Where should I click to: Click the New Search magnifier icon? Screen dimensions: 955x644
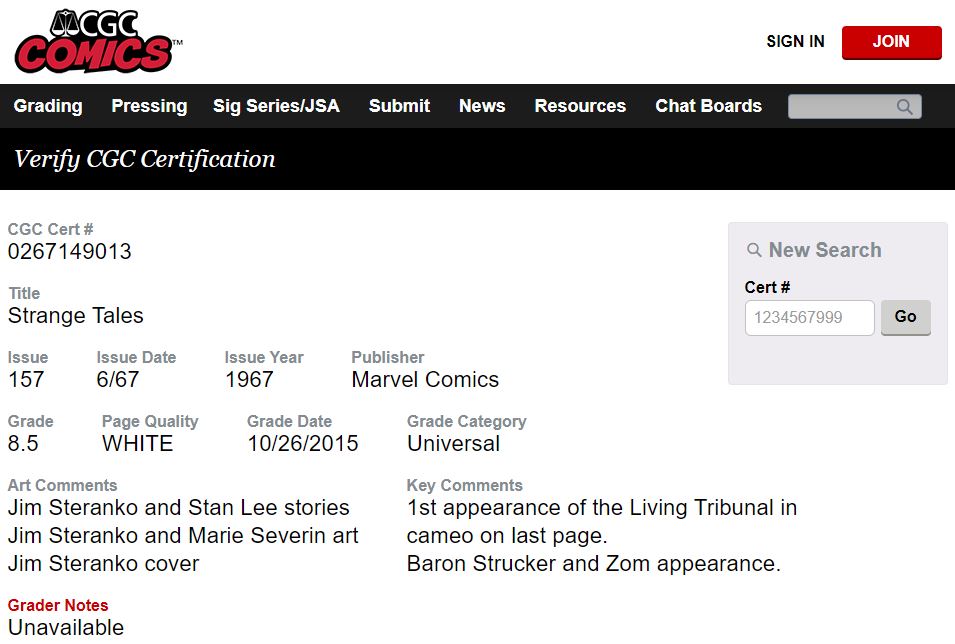click(754, 250)
